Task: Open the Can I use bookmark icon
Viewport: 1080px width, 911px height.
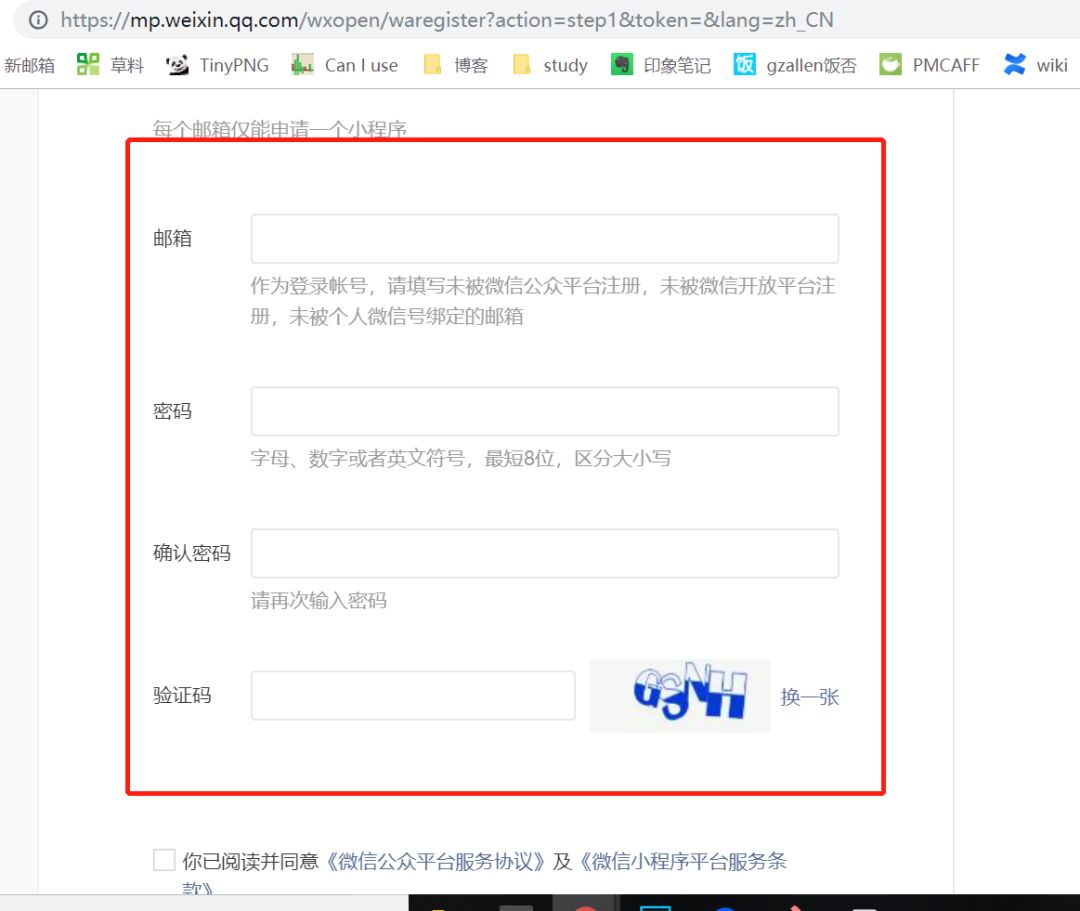Action: click(x=302, y=65)
